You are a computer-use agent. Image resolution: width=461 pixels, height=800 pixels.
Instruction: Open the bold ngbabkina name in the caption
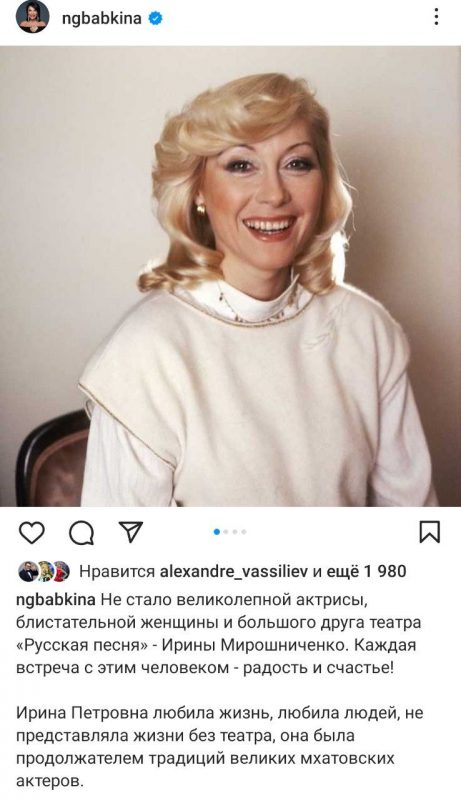(56, 600)
